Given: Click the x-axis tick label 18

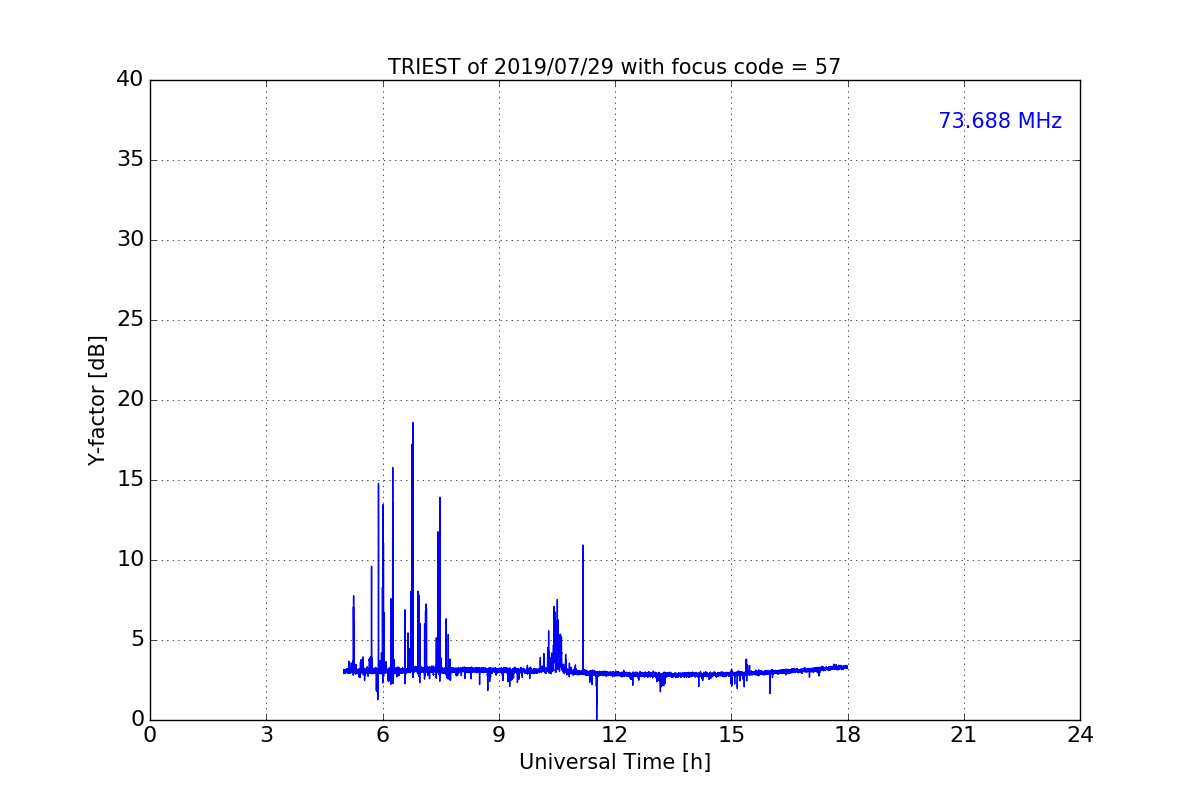Looking at the screenshot, I should click(848, 735).
